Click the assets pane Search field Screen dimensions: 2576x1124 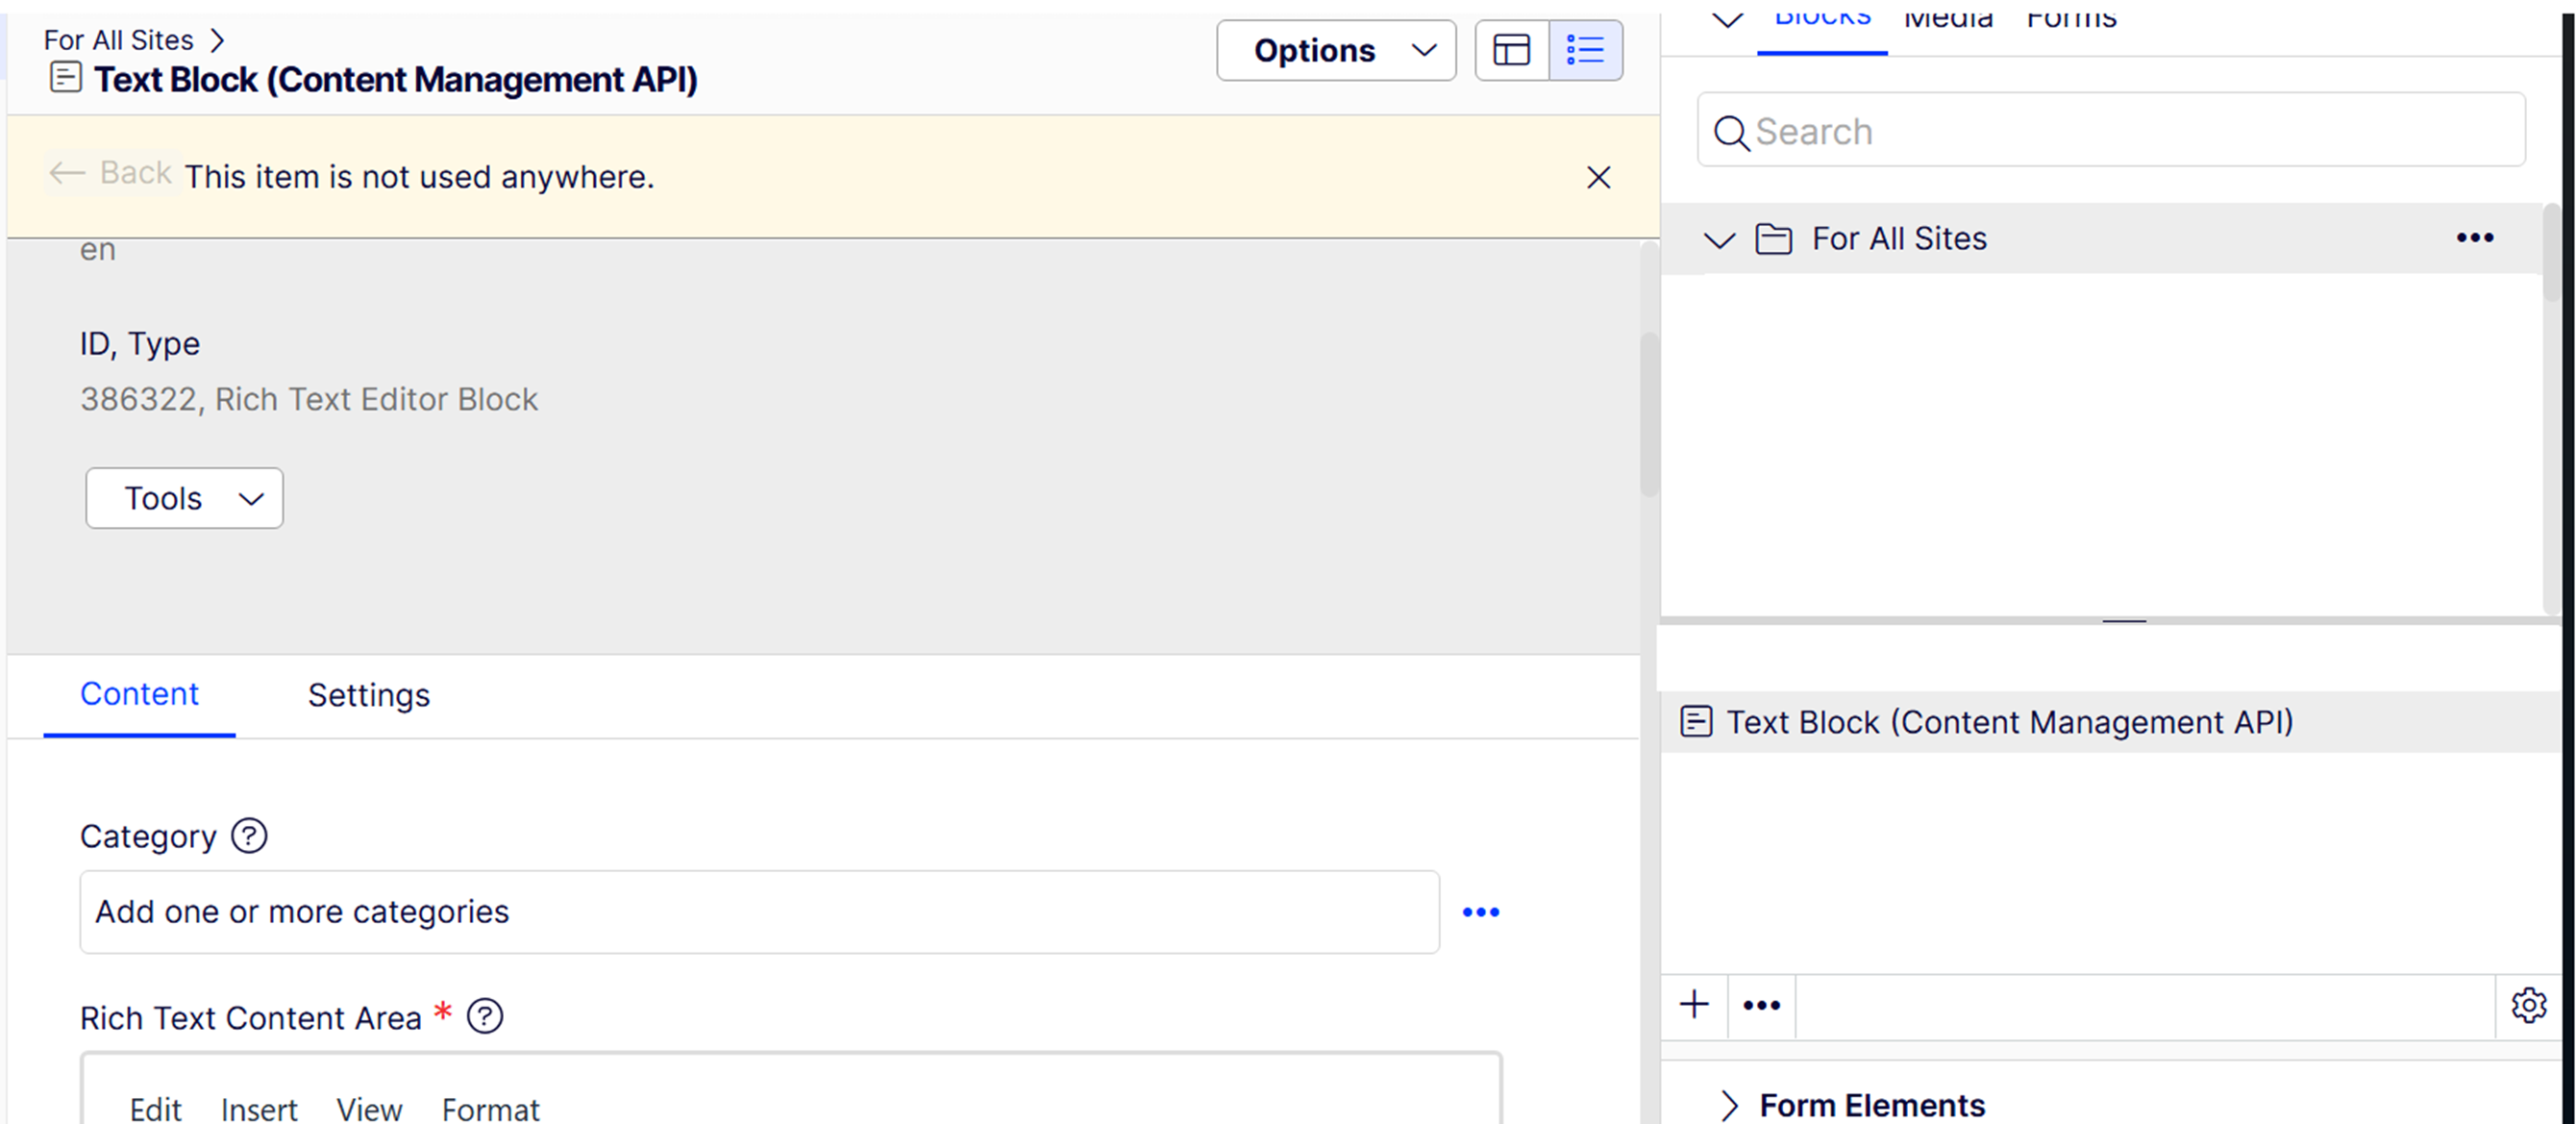[2110, 131]
